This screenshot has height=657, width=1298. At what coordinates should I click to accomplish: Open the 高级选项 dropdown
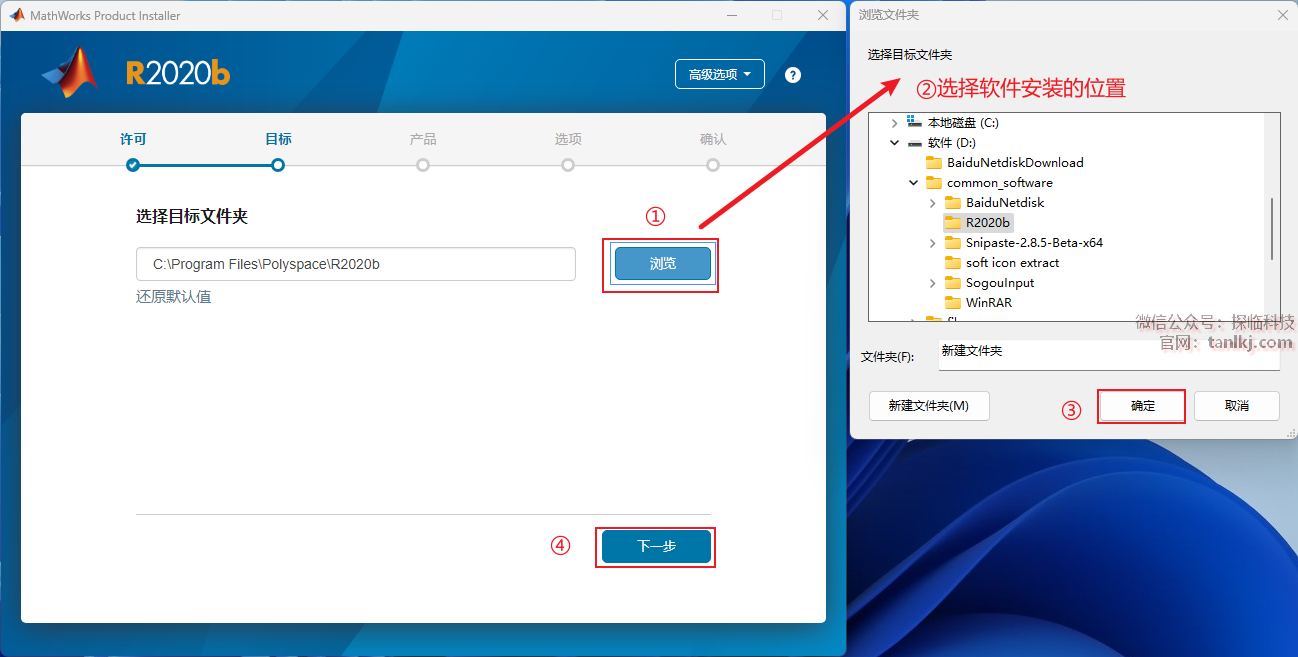tap(720, 74)
